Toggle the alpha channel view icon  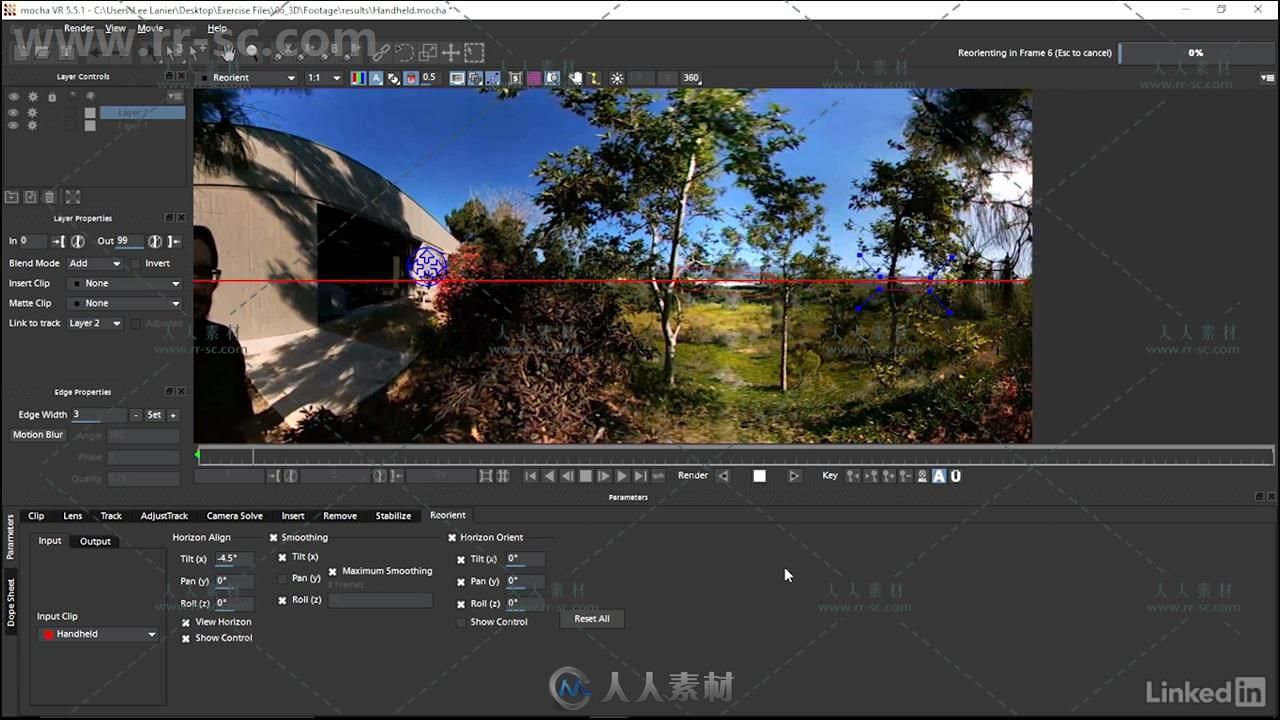point(376,78)
